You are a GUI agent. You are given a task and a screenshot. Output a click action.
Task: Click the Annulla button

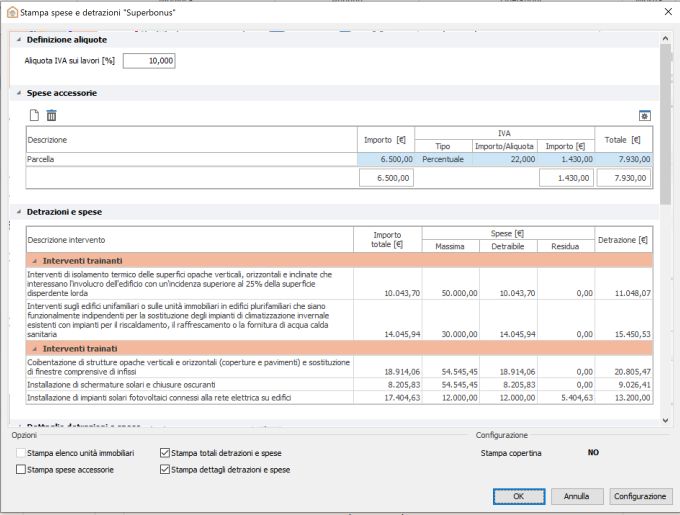pos(576,496)
